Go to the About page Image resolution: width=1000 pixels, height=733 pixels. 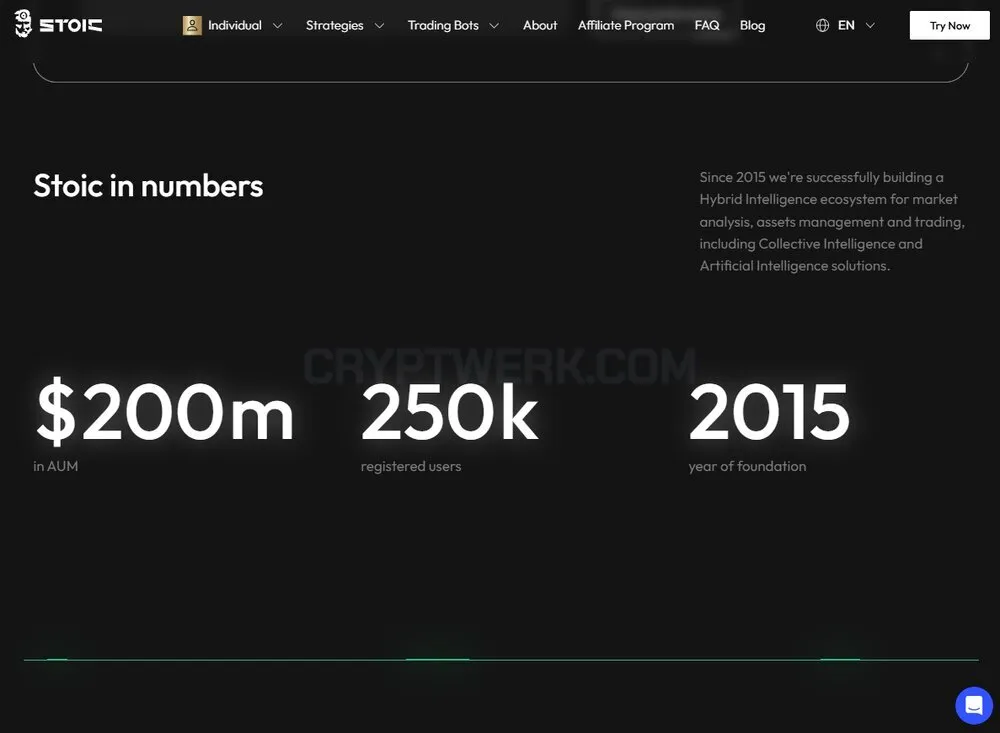pyautogui.click(x=540, y=26)
